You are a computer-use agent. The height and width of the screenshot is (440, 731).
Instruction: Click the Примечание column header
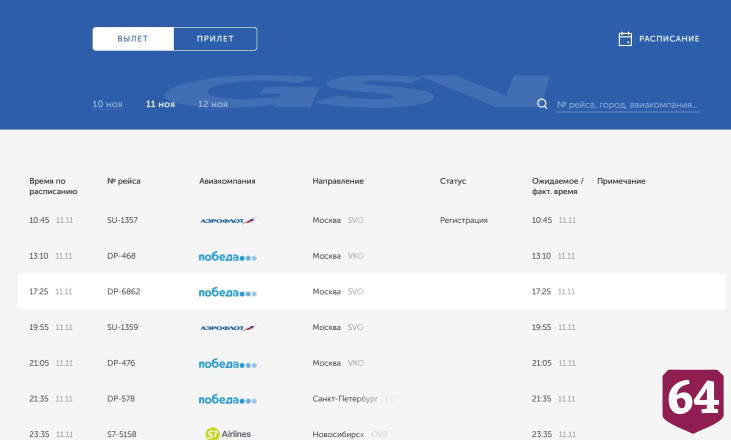point(621,181)
